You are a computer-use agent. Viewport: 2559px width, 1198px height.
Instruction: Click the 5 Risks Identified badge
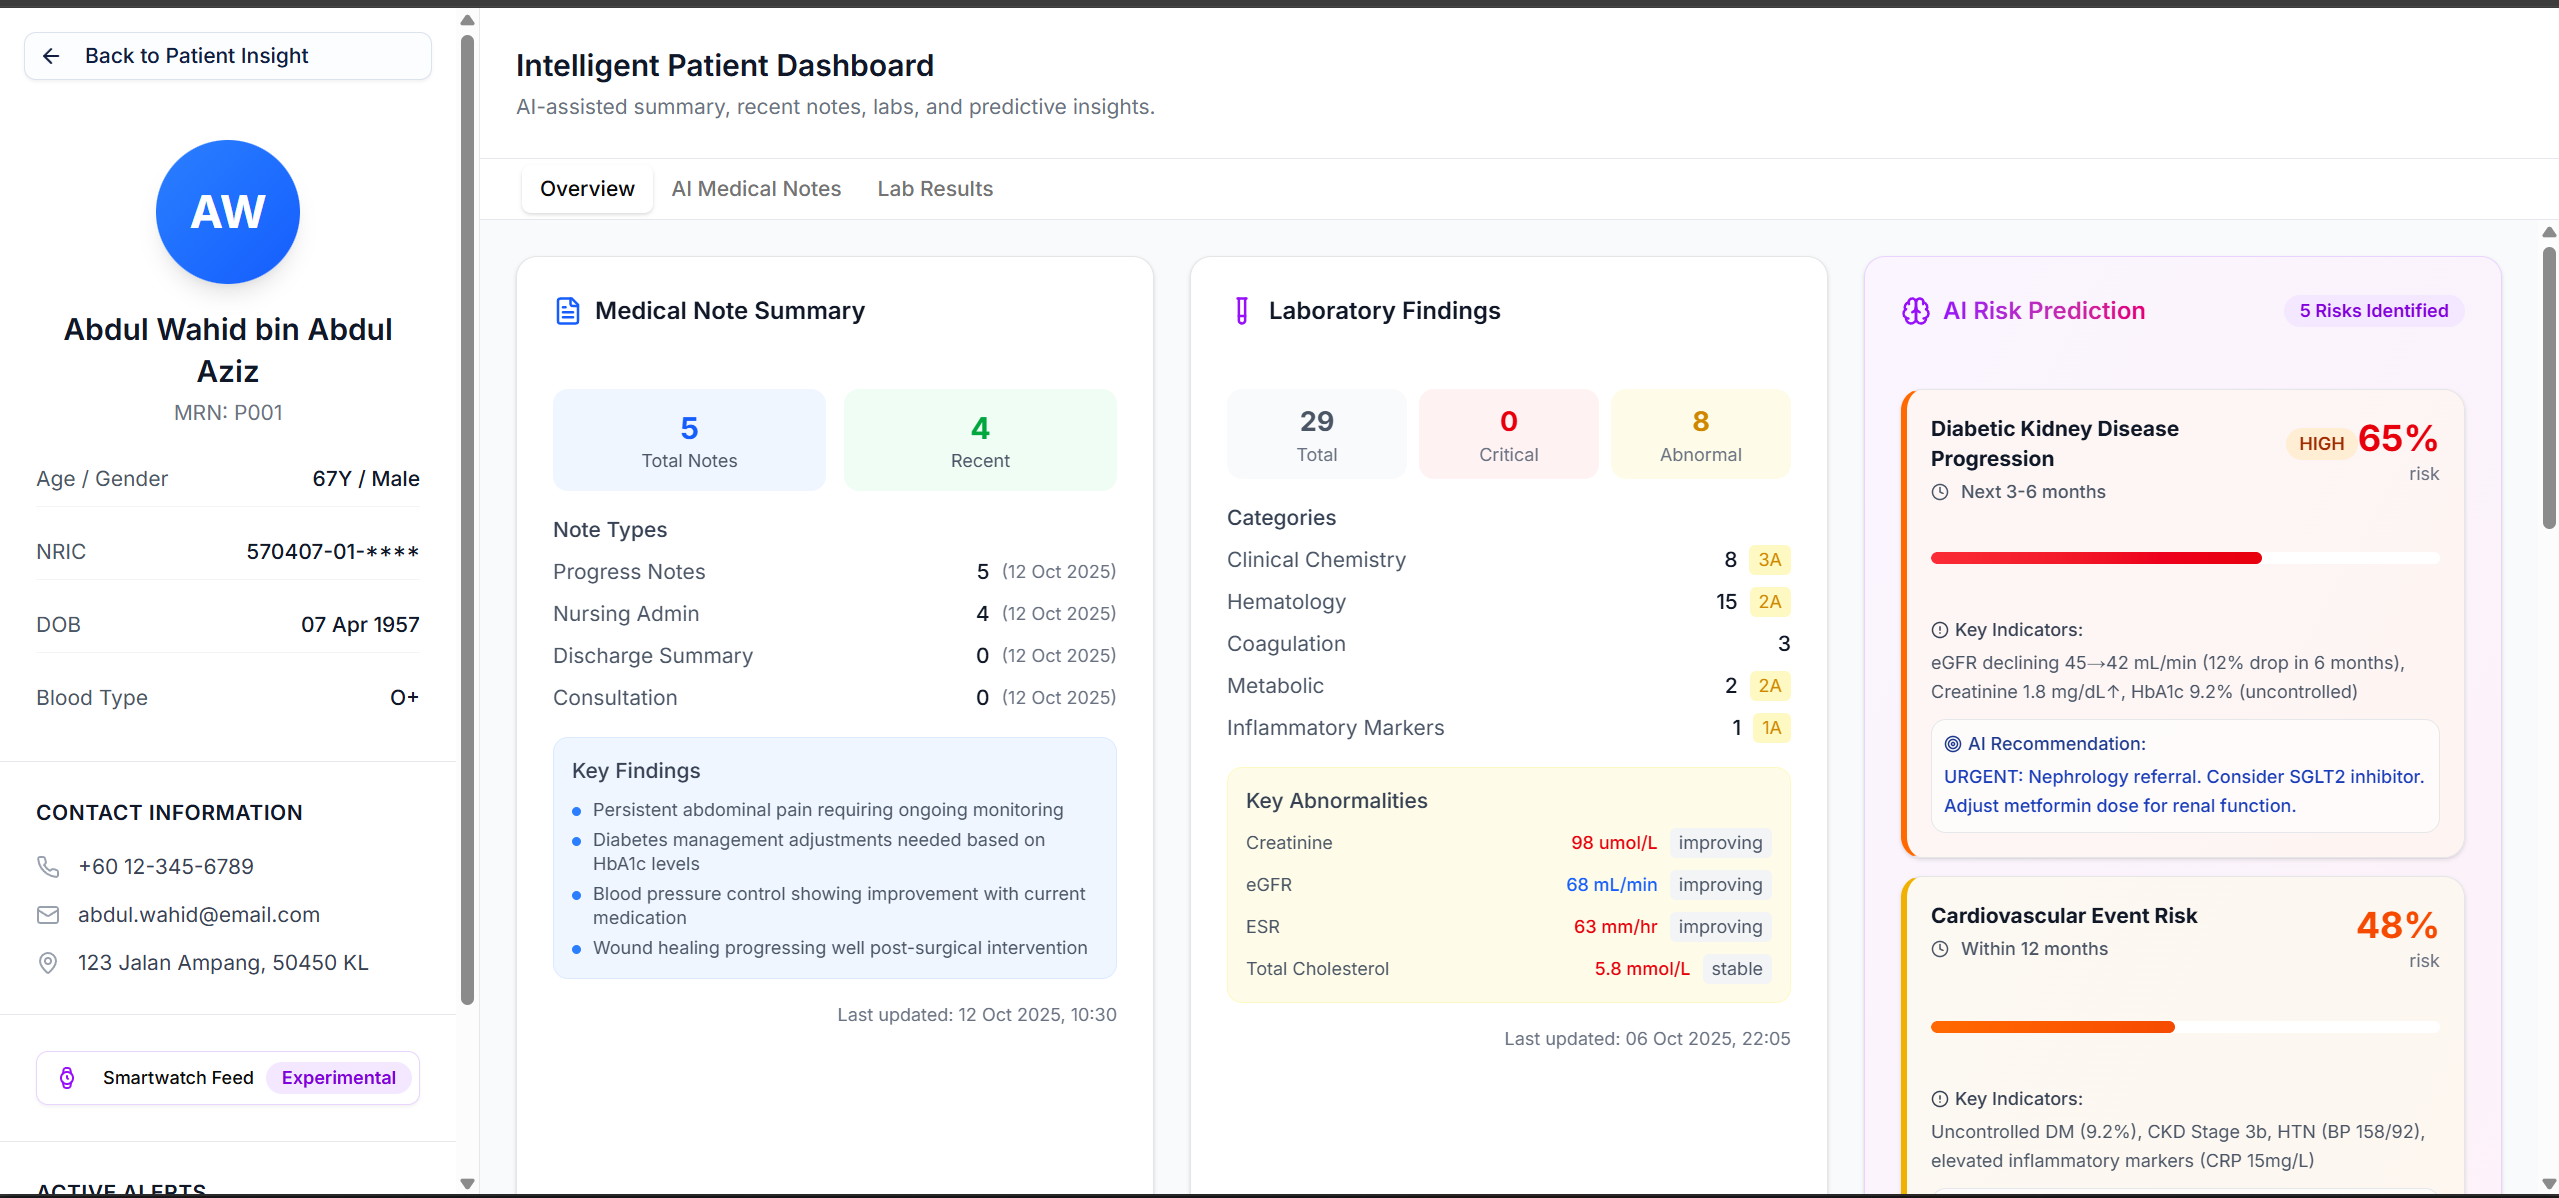tap(2373, 311)
